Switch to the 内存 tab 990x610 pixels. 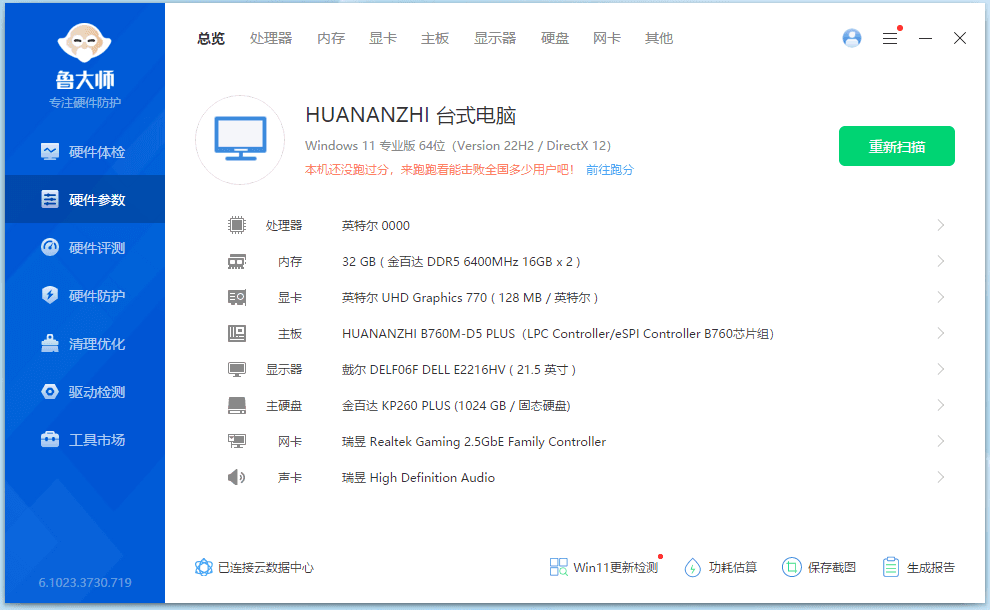click(331, 39)
